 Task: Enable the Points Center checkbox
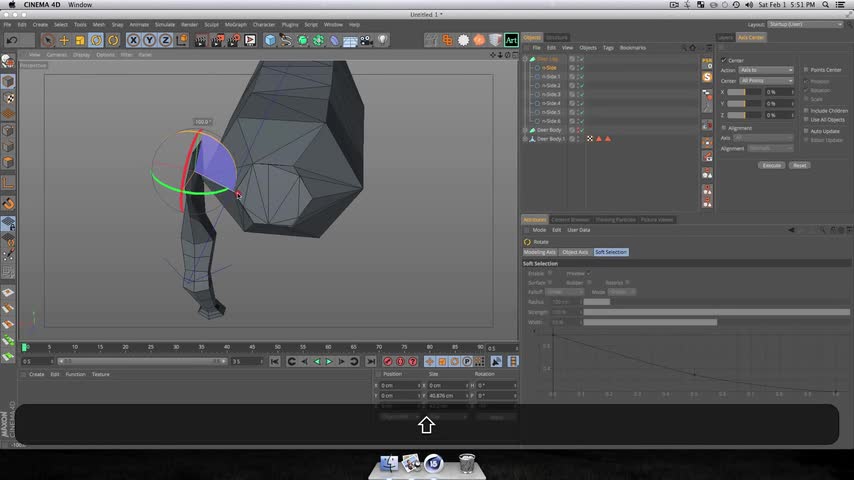coord(806,70)
